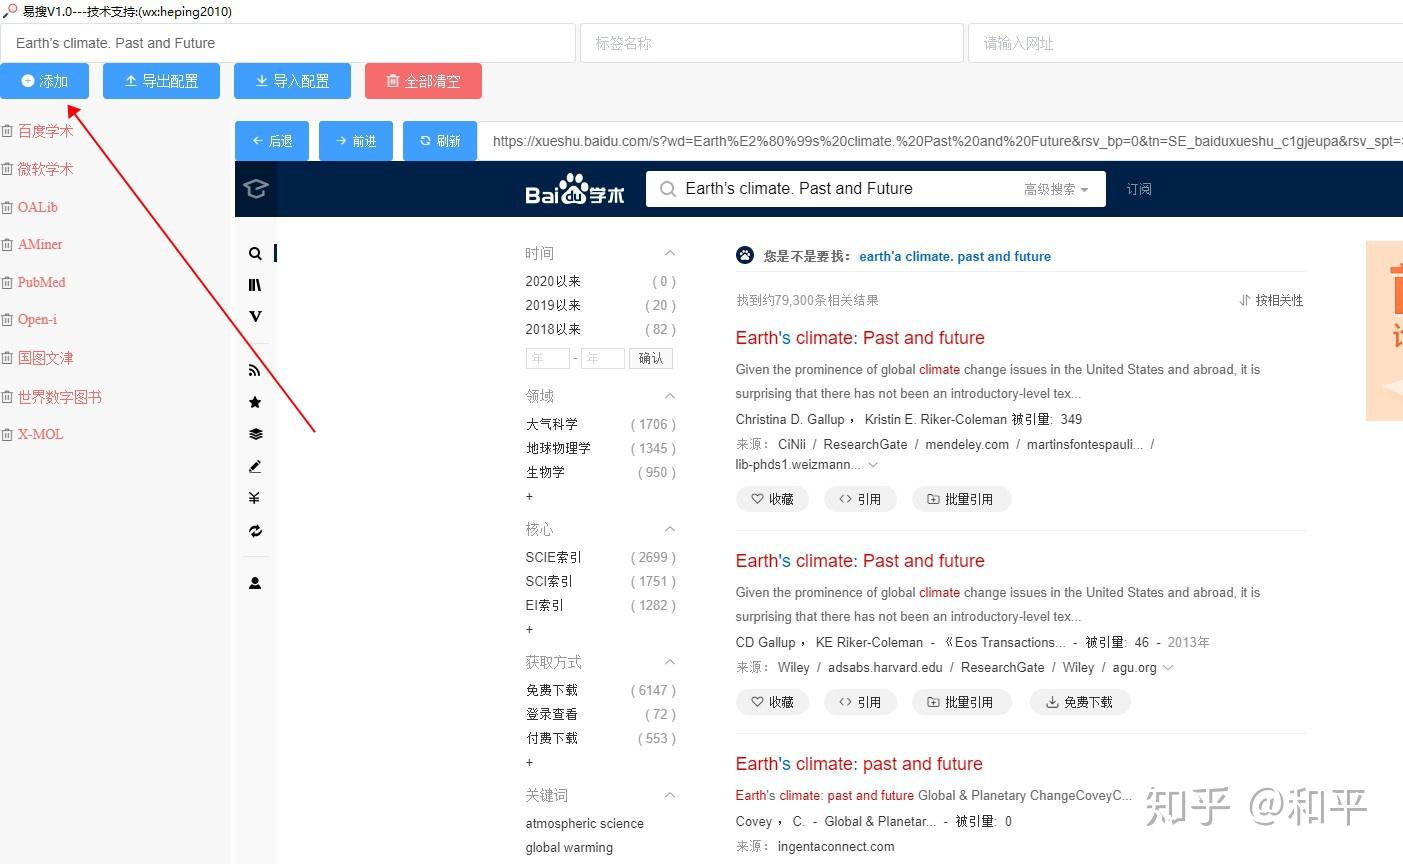Viewport: 1403px width, 864px height.
Task: Delete the OALib entry via trash icon
Action: click(7, 207)
